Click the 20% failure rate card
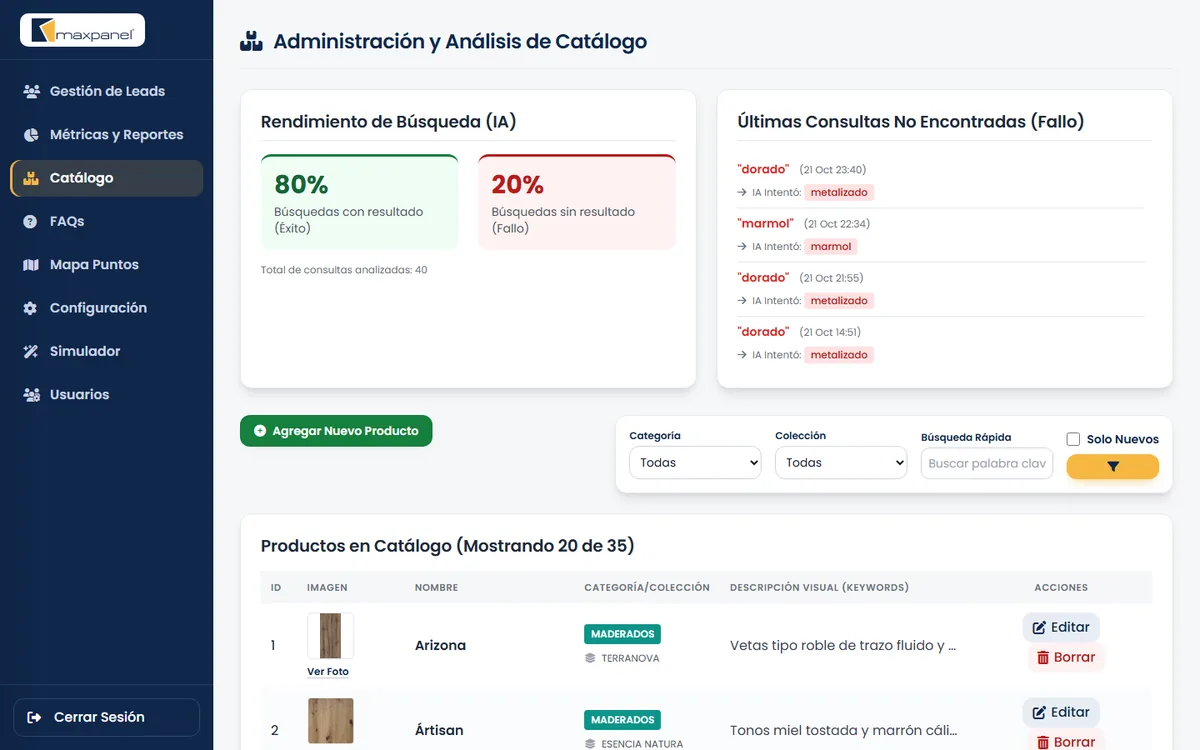 [577, 202]
